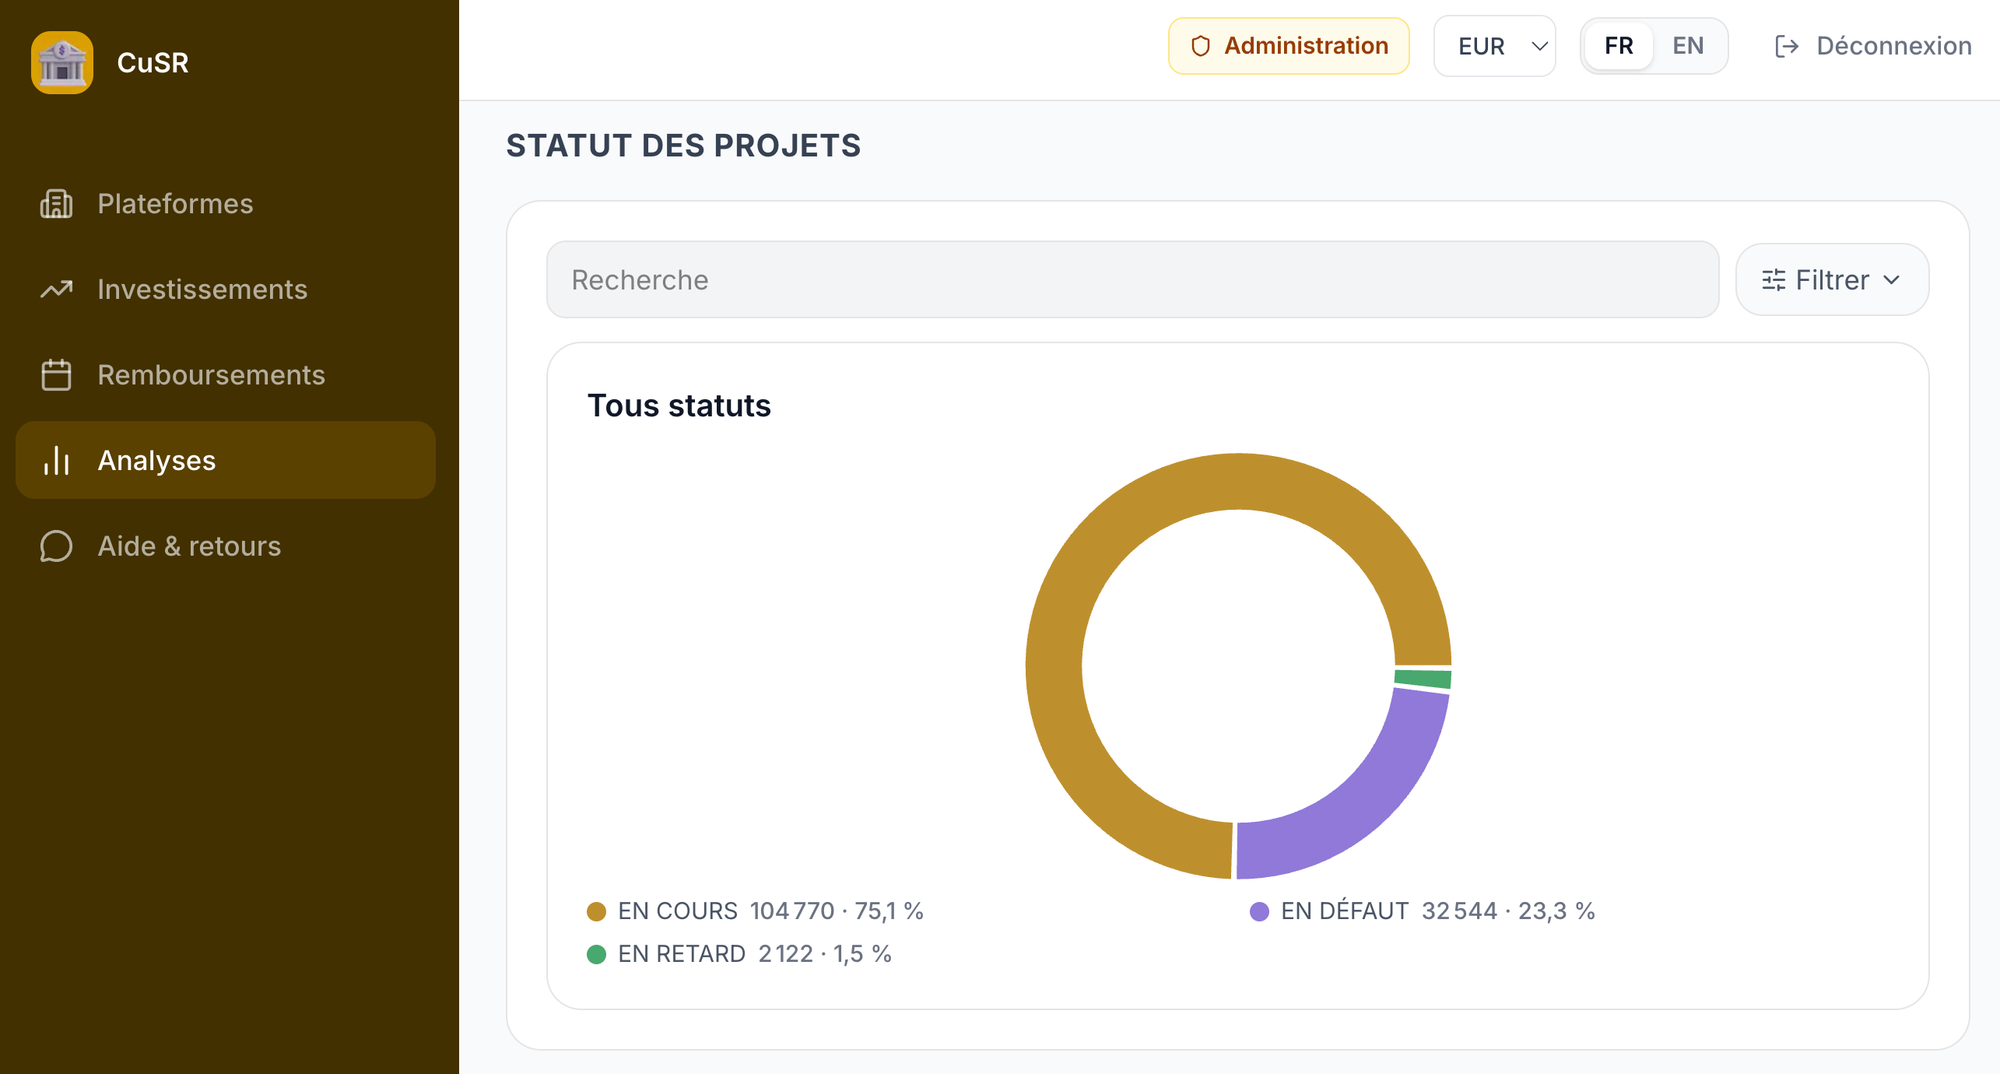
Task: Click the 'STATUT DES PROJETS' title
Action: [x=683, y=146]
